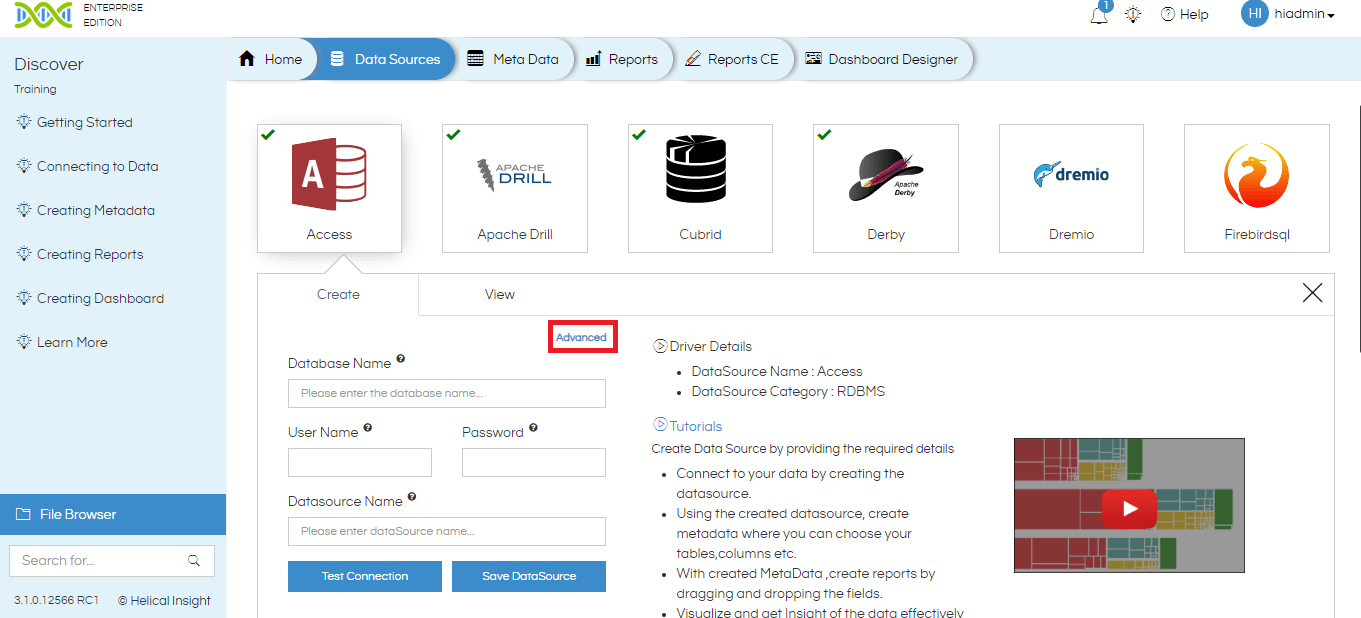Open the Advanced settings link
Image resolution: width=1361 pixels, height=618 pixels.
[581, 338]
